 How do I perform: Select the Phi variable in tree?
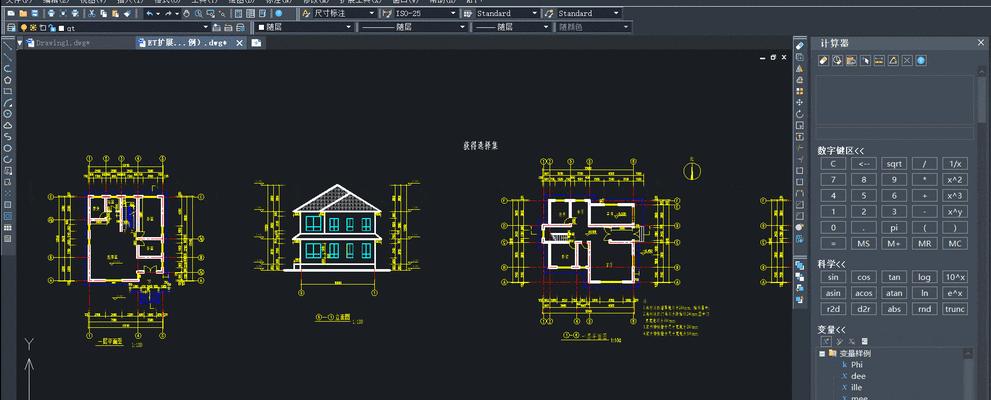tap(856, 365)
